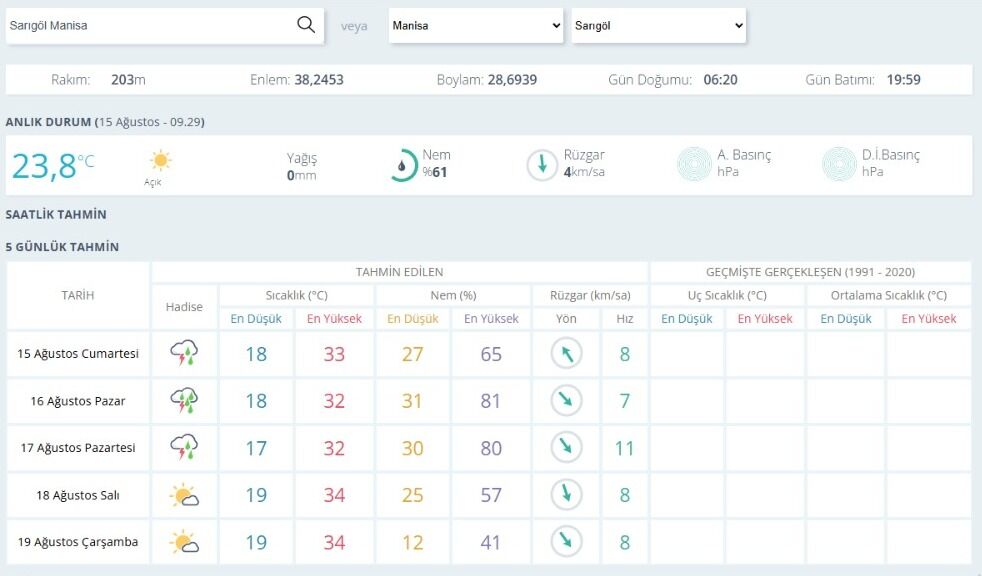Click thunderstorm icon for 15 Ağustos Cumartesi
The width and height of the screenshot is (982, 576).
tap(184, 354)
